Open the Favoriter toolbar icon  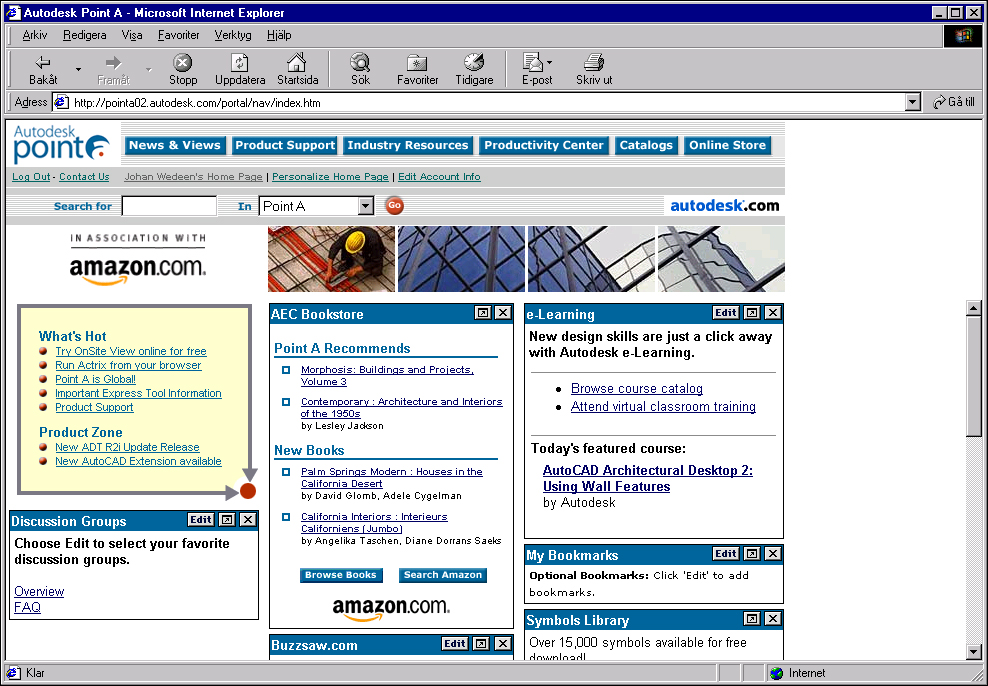(417, 69)
